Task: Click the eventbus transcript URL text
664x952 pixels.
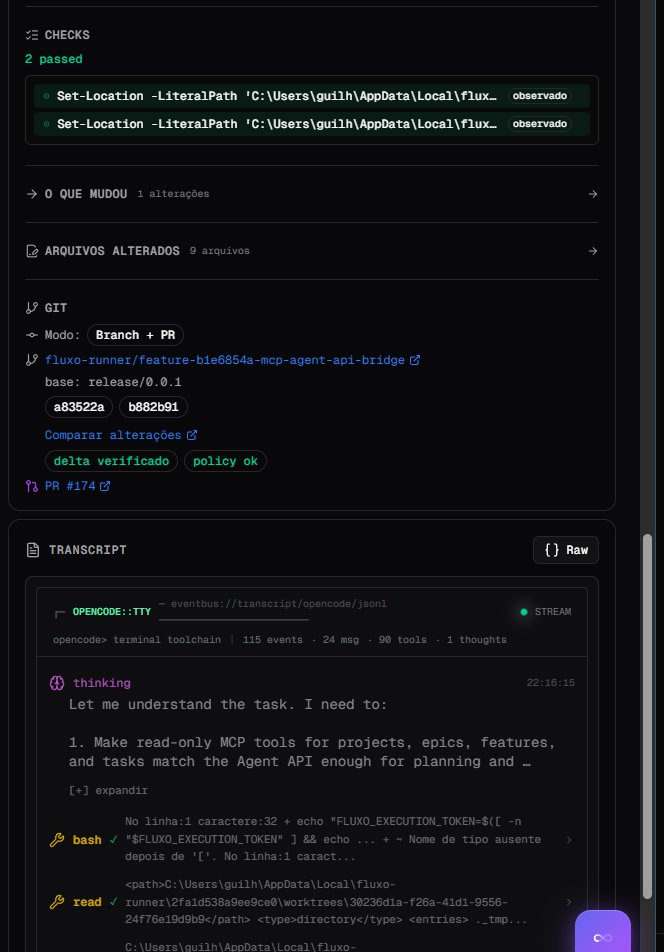Action: (279, 604)
